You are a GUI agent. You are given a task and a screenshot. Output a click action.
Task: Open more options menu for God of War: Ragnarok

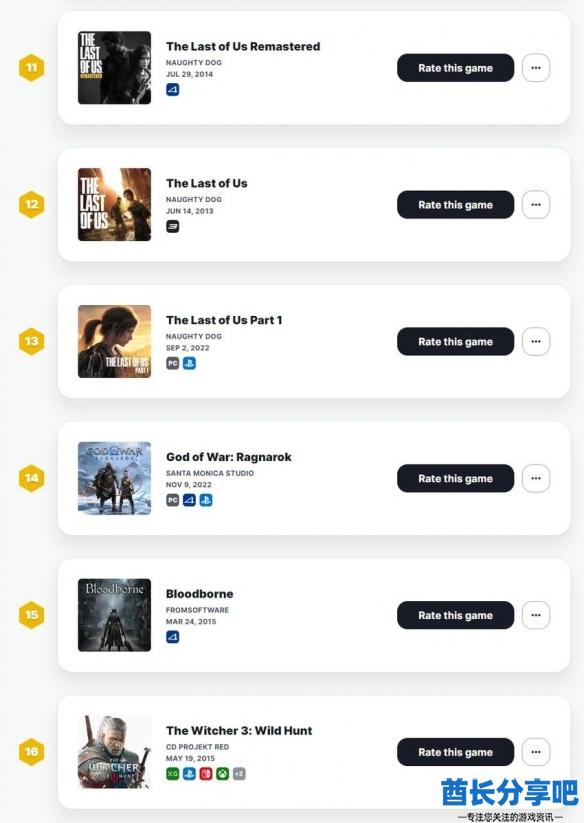536,478
